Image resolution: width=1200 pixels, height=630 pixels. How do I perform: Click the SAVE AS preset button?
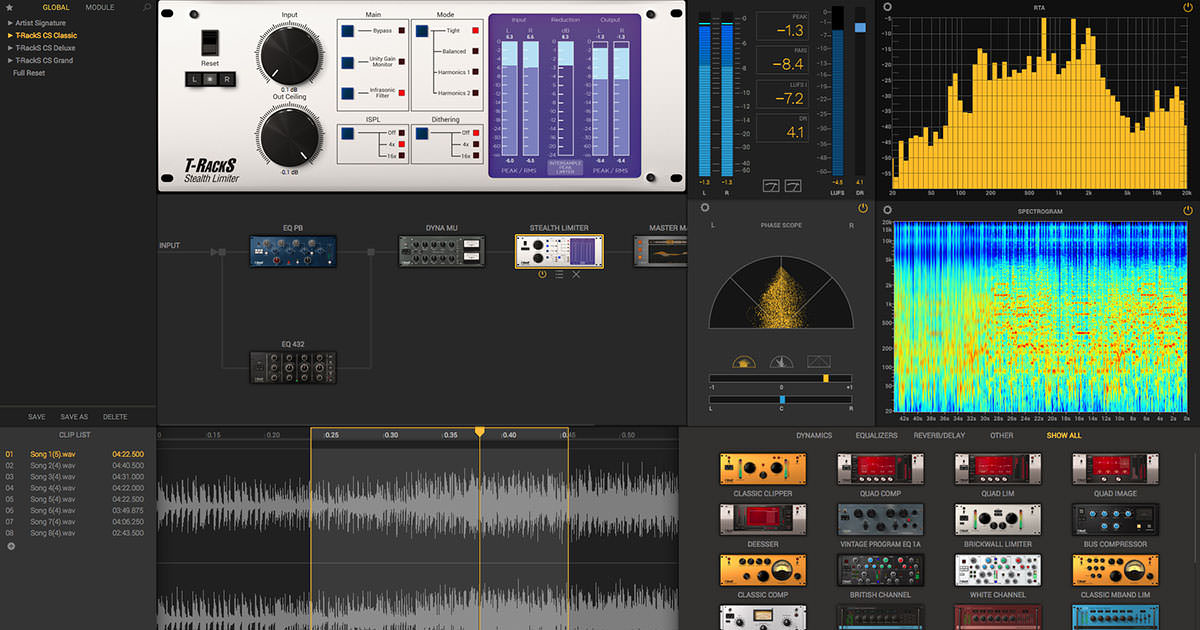pos(74,417)
